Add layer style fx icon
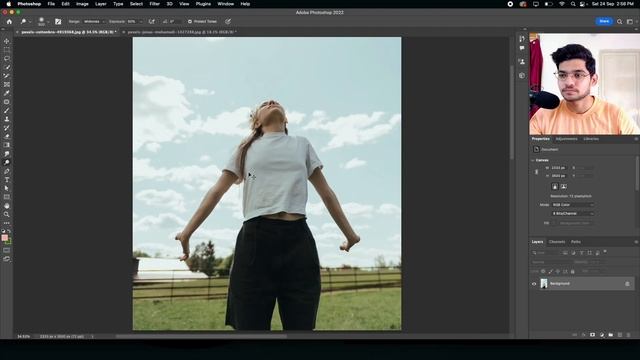Screen dimensions: 640x360 [584, 335]
